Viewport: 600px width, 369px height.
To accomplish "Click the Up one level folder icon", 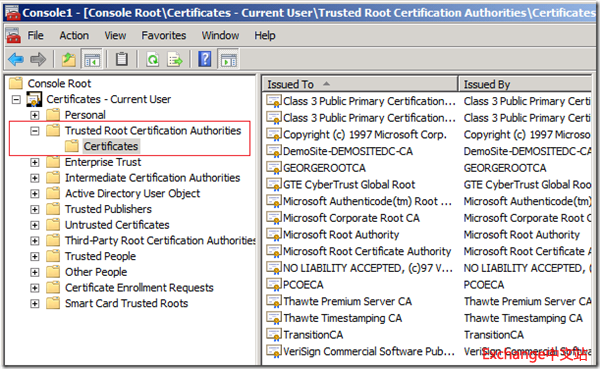I will (69, 59).
